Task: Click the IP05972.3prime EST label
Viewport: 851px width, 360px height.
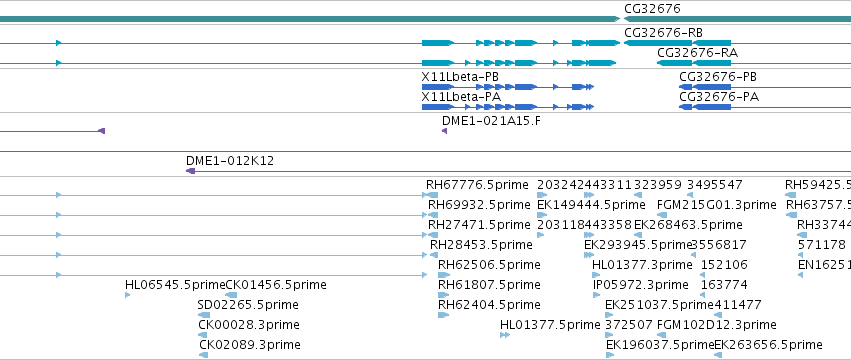Action: [x=640, y=285]
